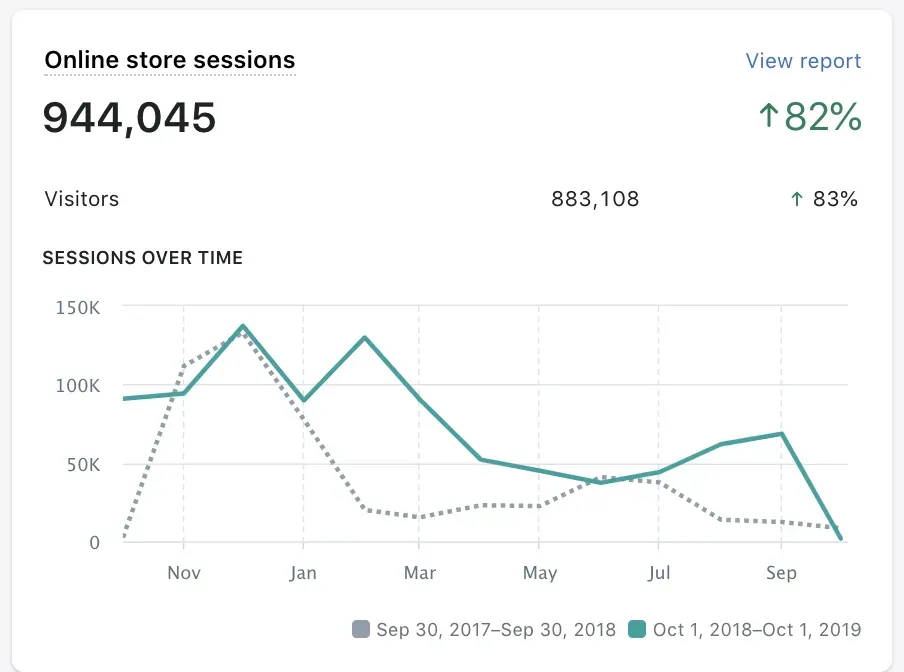Click the May label on the x-axis
904x672 pixels.
(540, 573)
